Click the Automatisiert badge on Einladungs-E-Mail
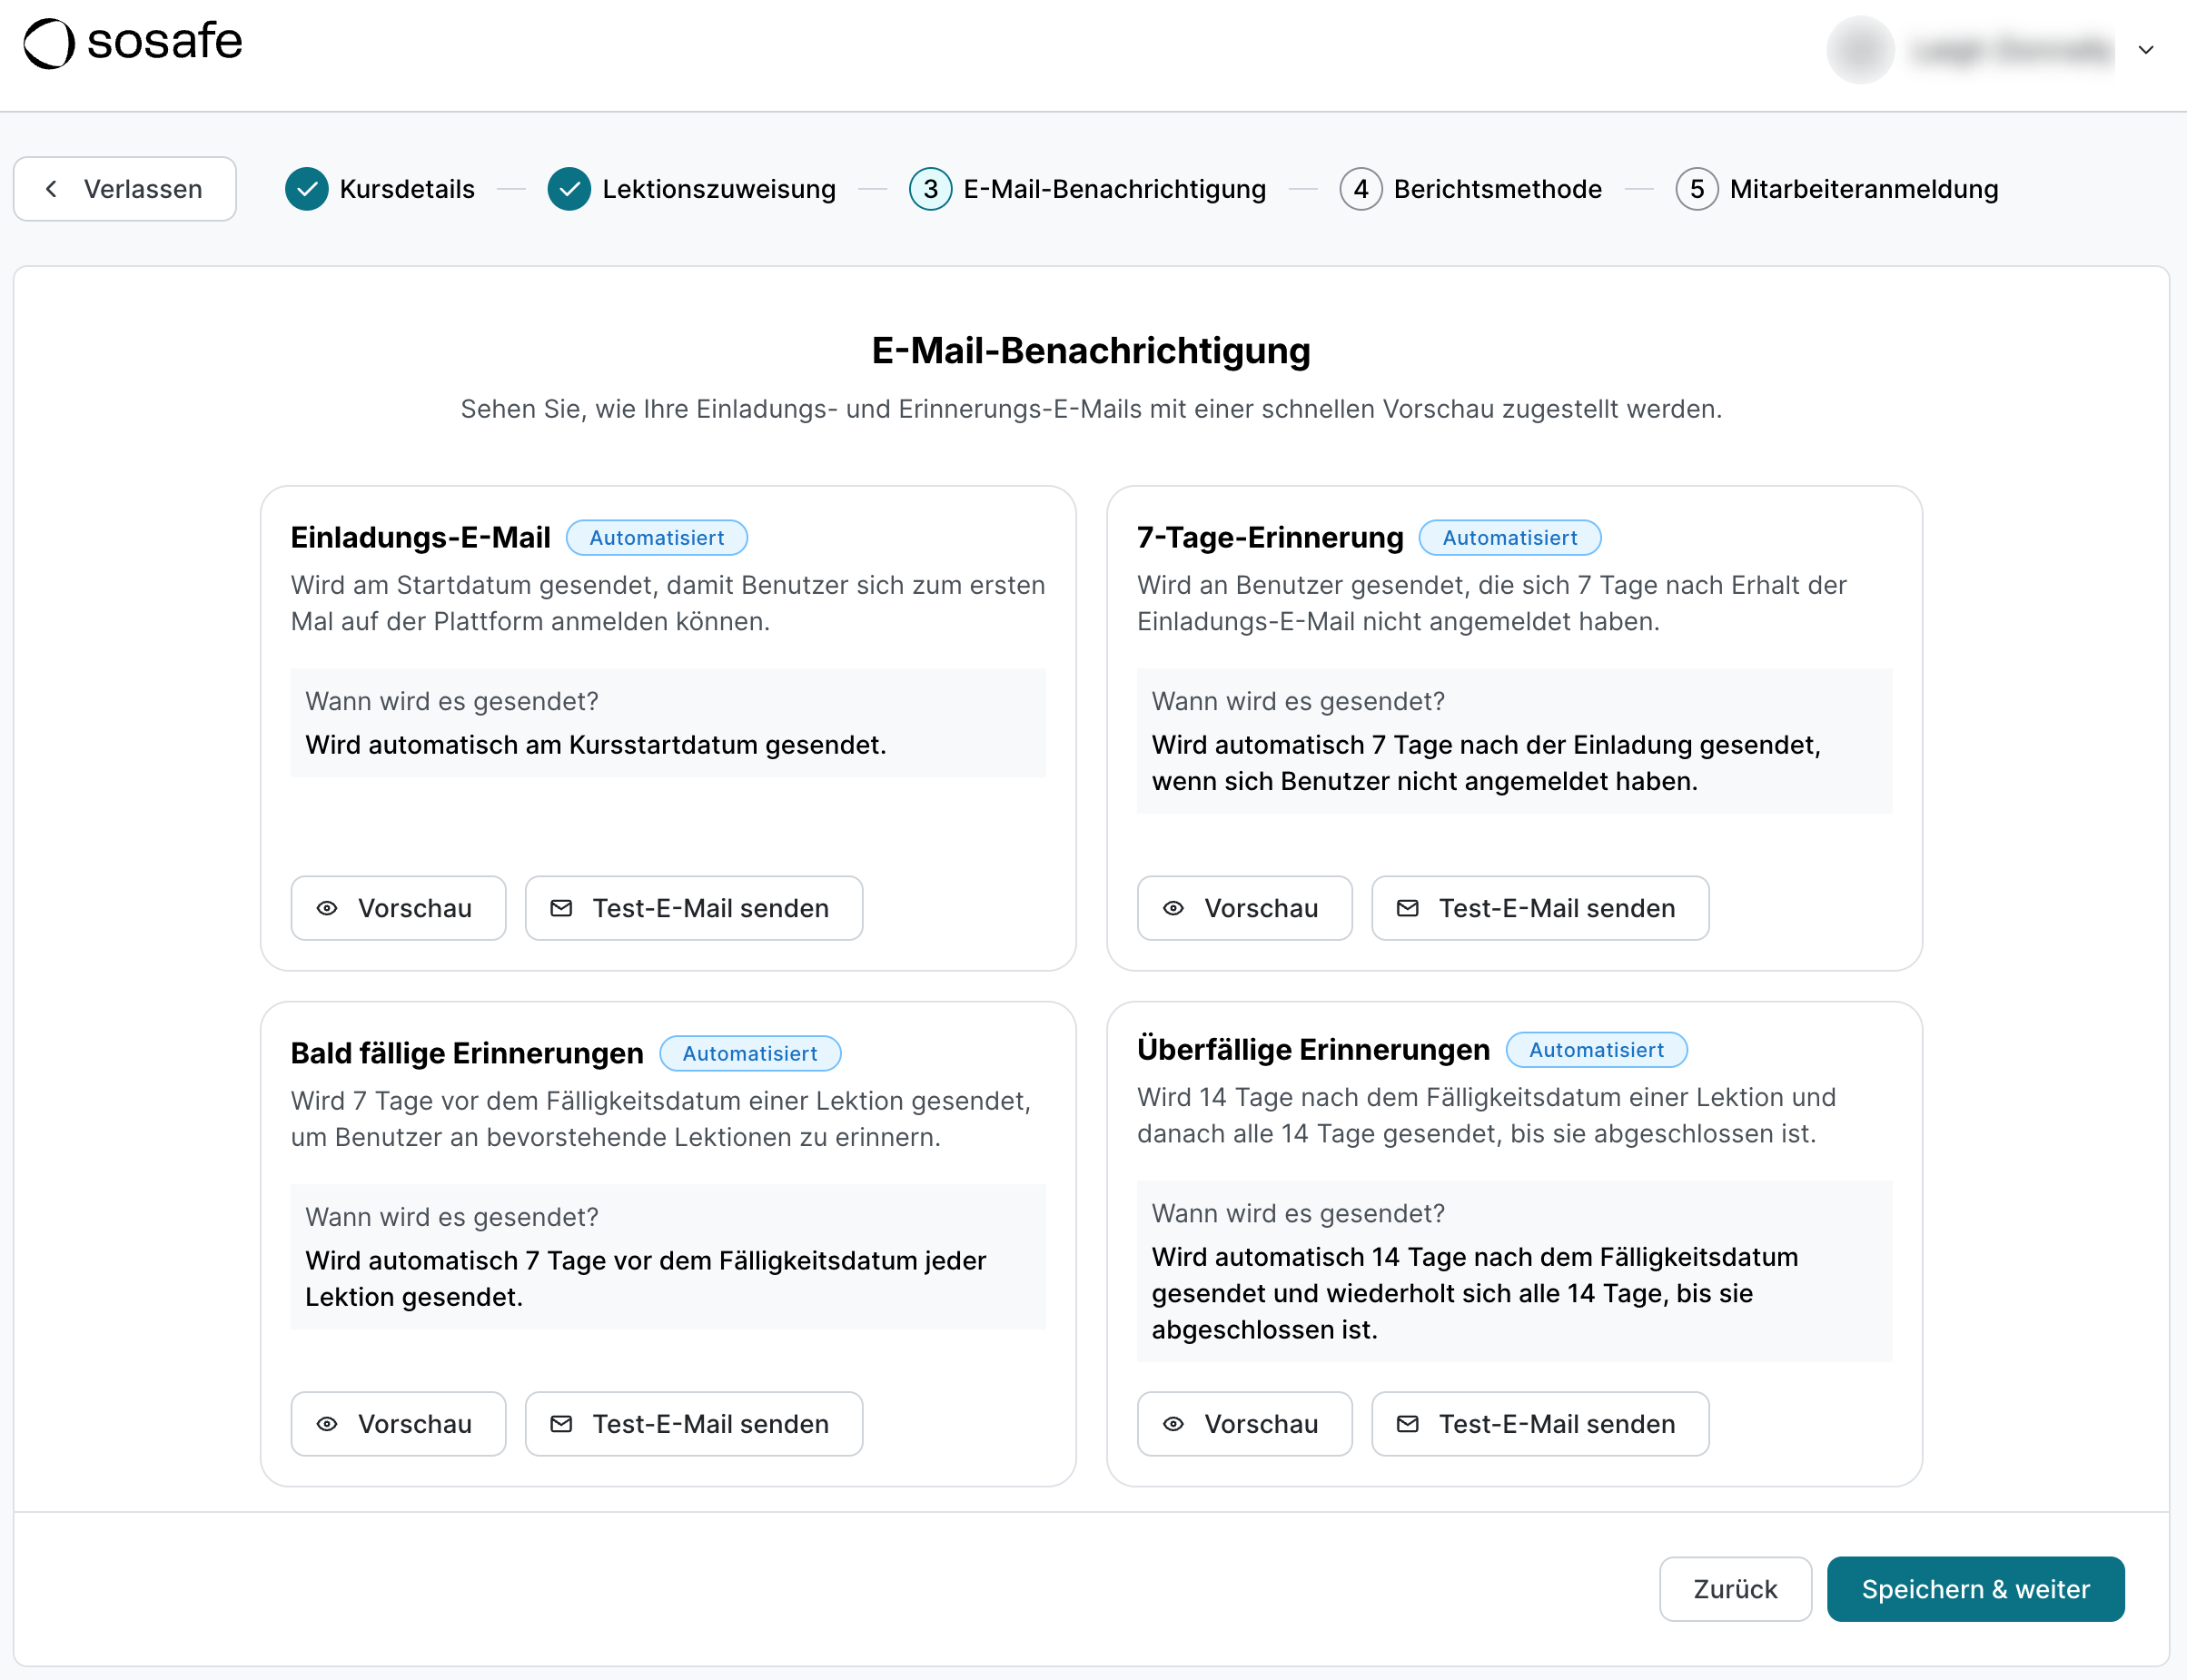This screenshot has height=1680, width=2187. click(x=657, y=537)
